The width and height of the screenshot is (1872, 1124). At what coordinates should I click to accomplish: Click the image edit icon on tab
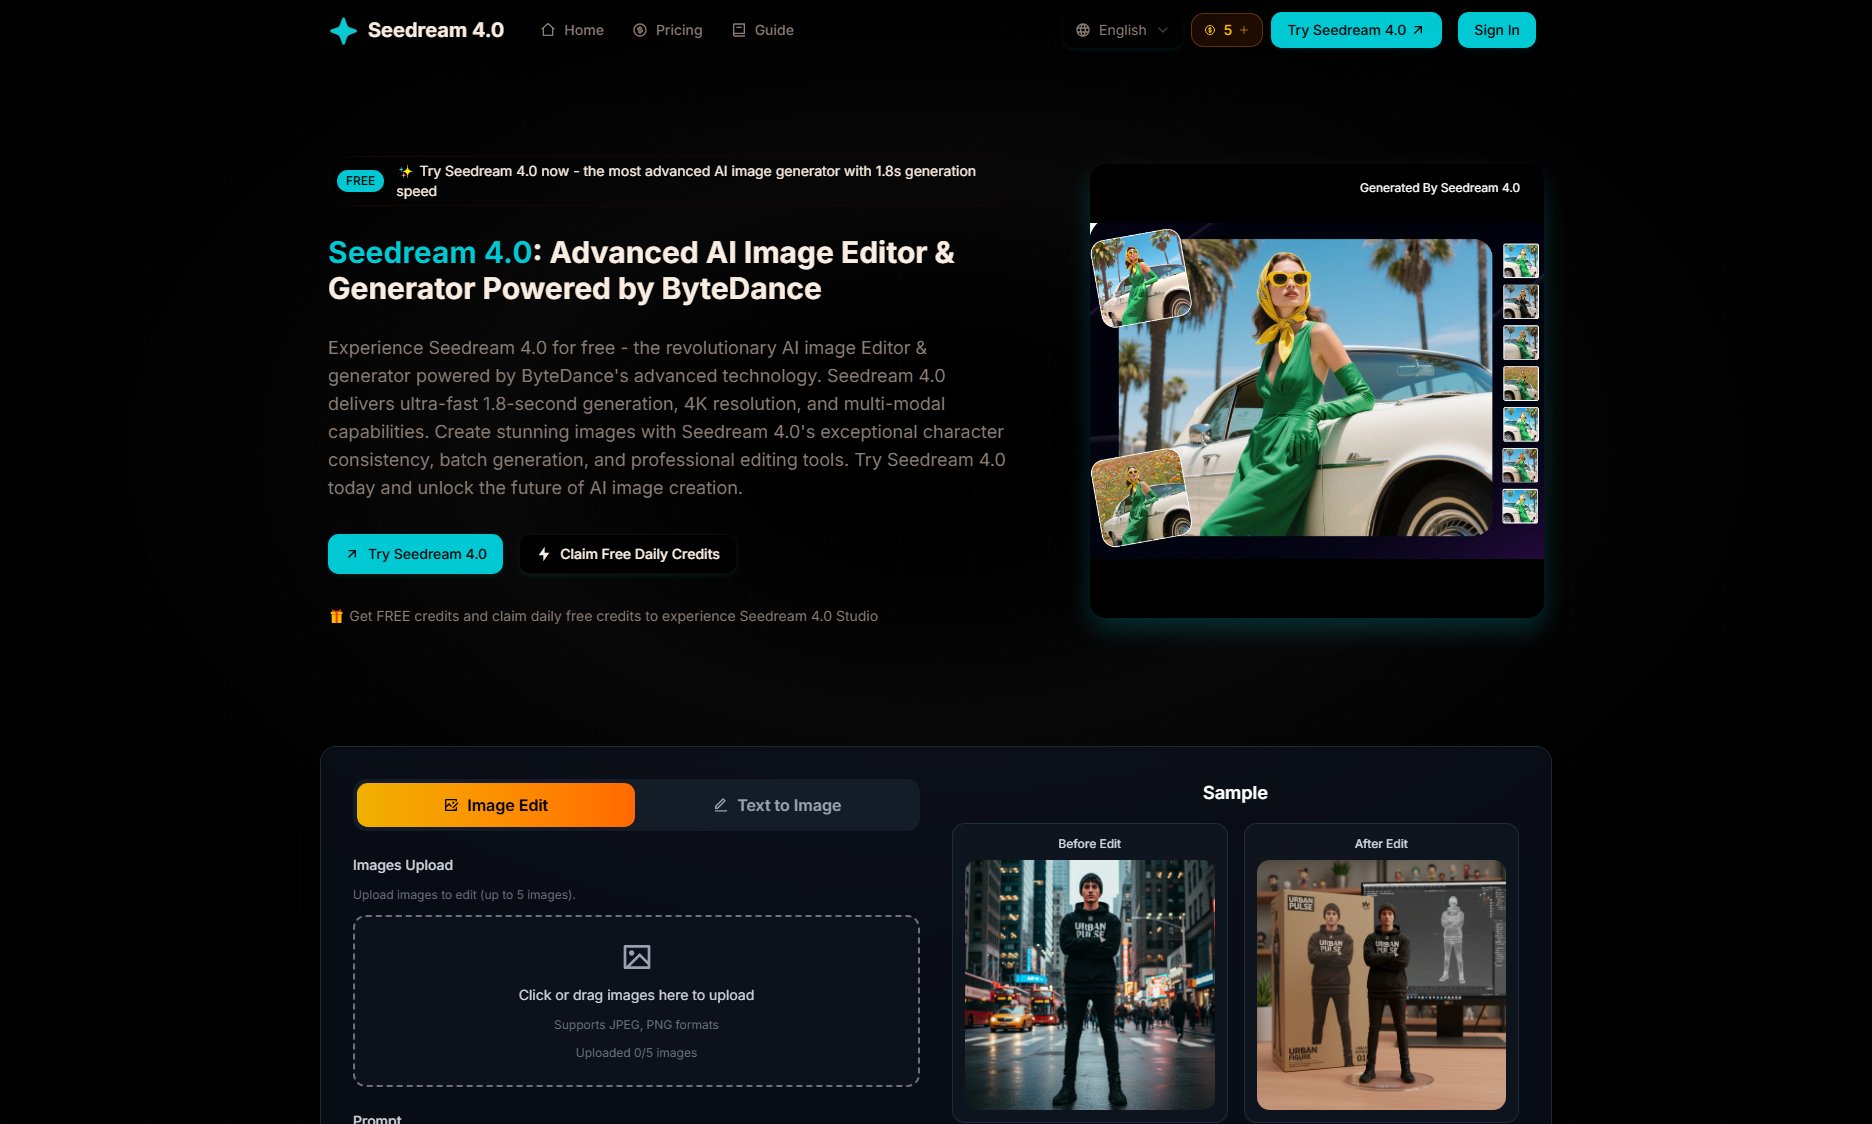click(451, 805)
